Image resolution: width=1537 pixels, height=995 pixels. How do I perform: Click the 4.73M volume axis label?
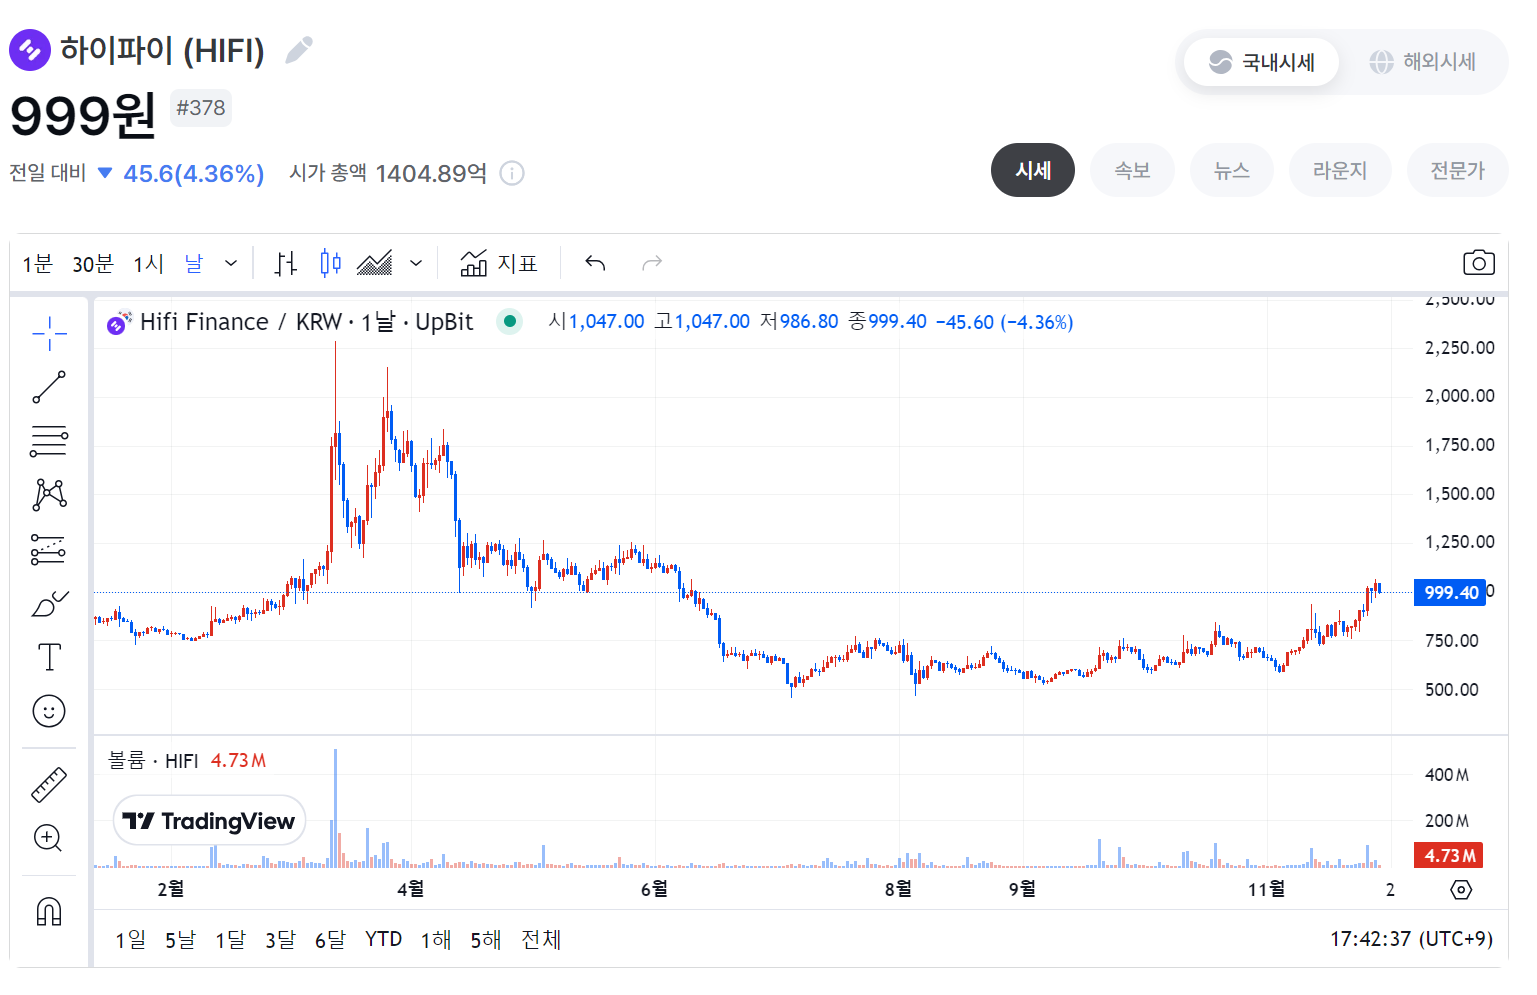[x=1448, y=855]
